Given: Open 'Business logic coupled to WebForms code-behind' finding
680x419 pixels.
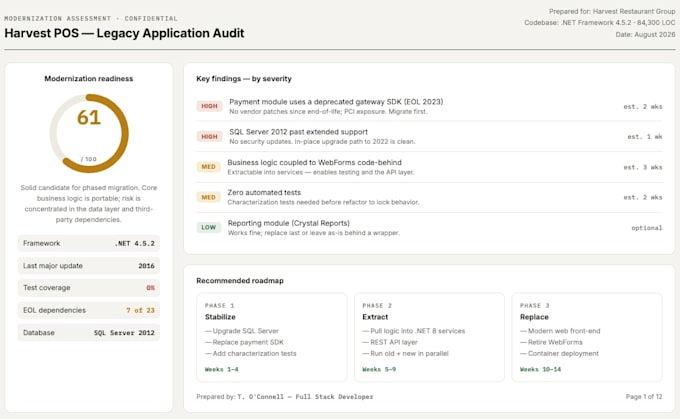Looking at the screenshot, I should click(314, 163).
